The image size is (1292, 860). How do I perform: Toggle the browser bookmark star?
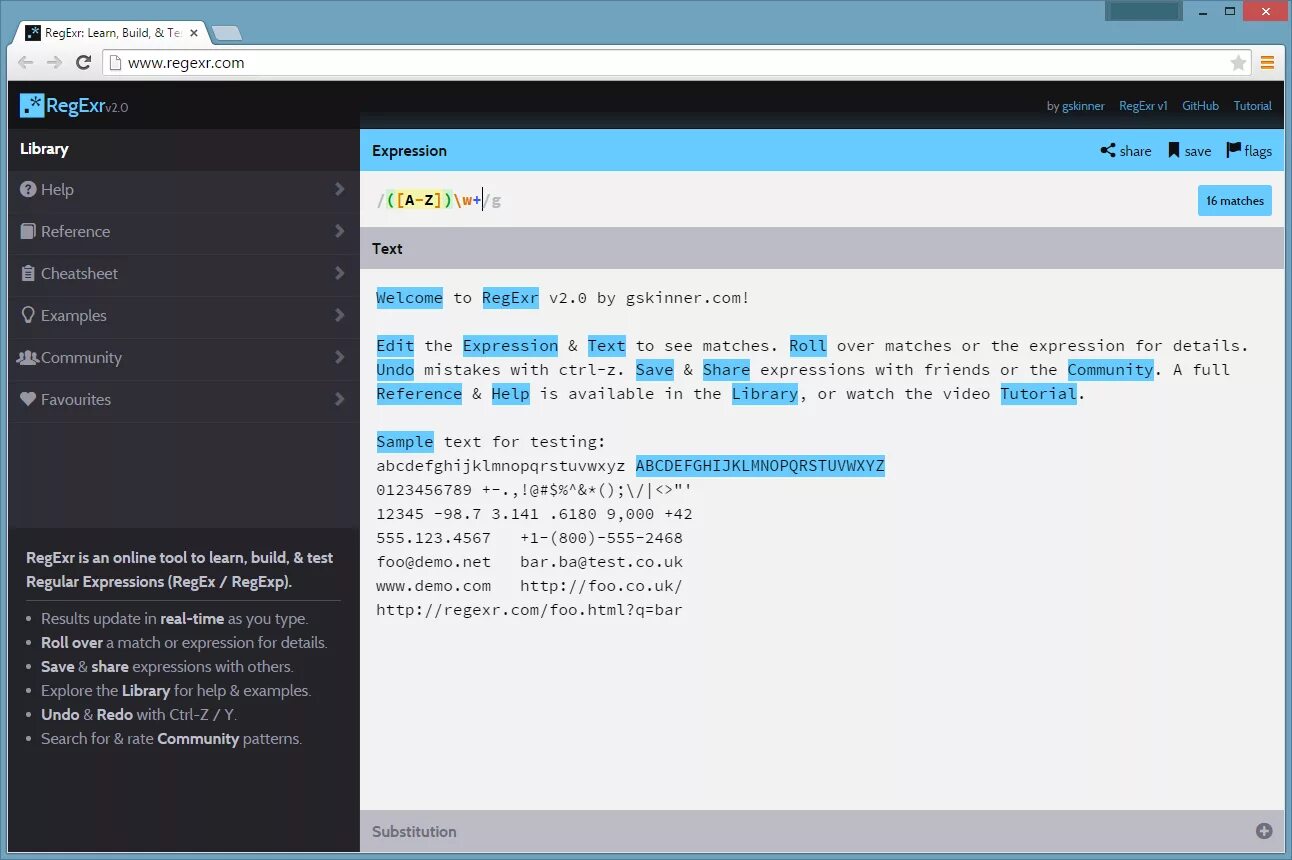coord(1240,62)
